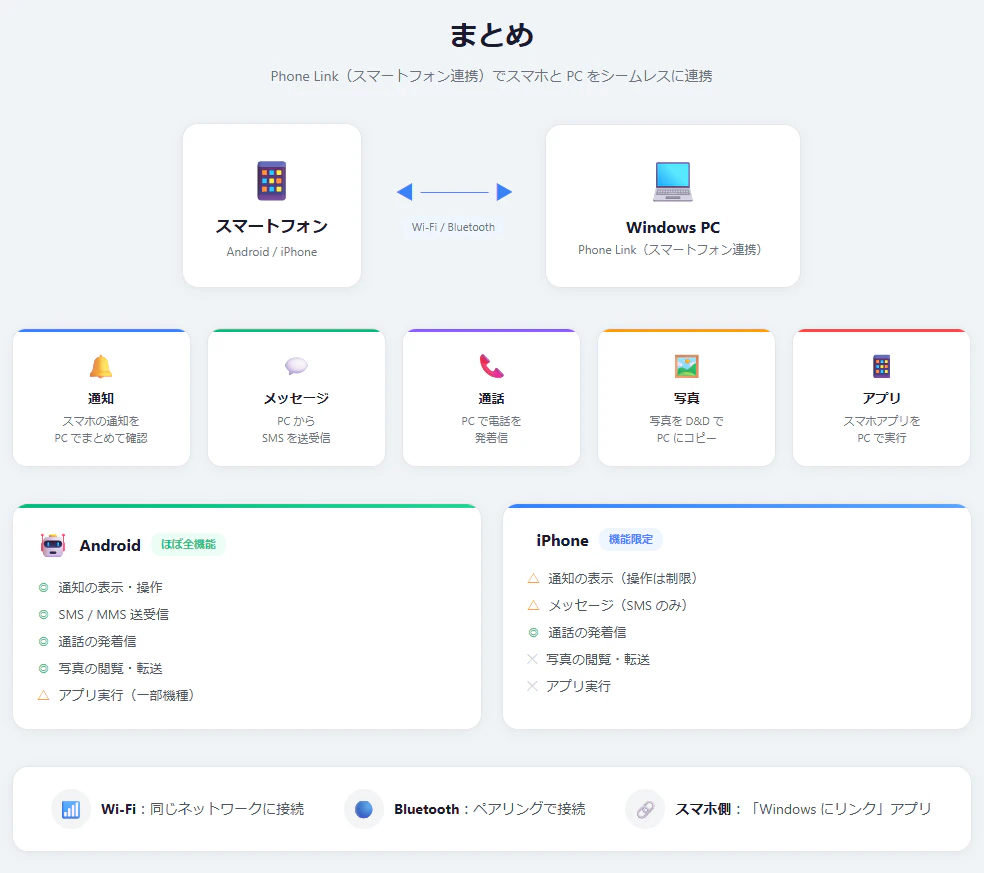
Task: Click the Wi-Fi signal bars icon
Action: point(71,809)
